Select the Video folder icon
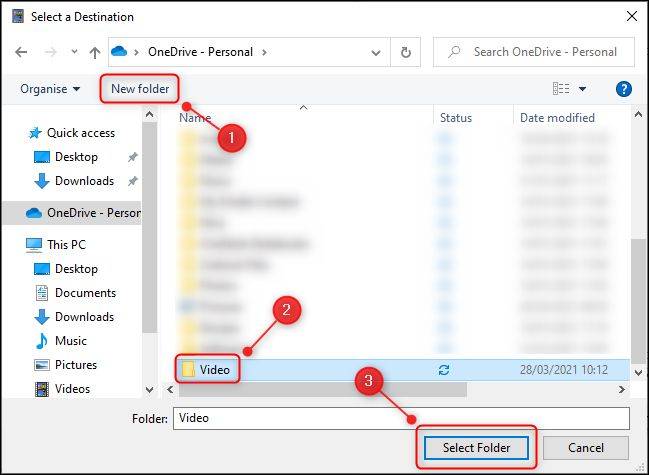Image resolution: width=649 pixels, height=475 pixels. point(188,369)
